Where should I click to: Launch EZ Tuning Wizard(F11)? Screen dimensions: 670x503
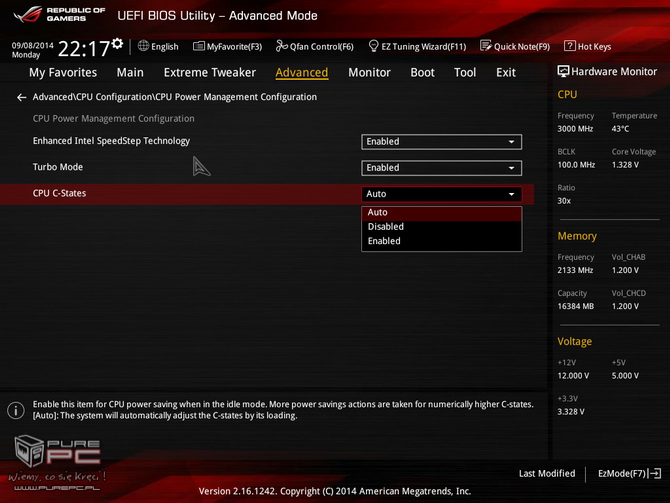(x=417, y=46)
